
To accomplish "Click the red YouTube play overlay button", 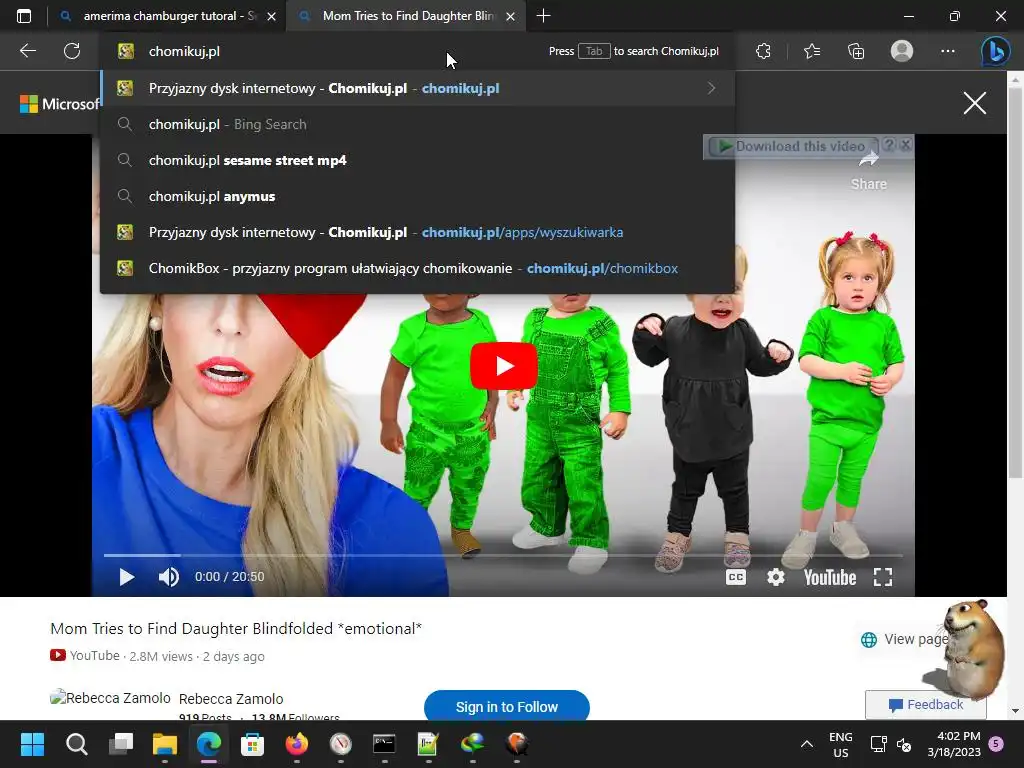I will click(x=504, y=366).
